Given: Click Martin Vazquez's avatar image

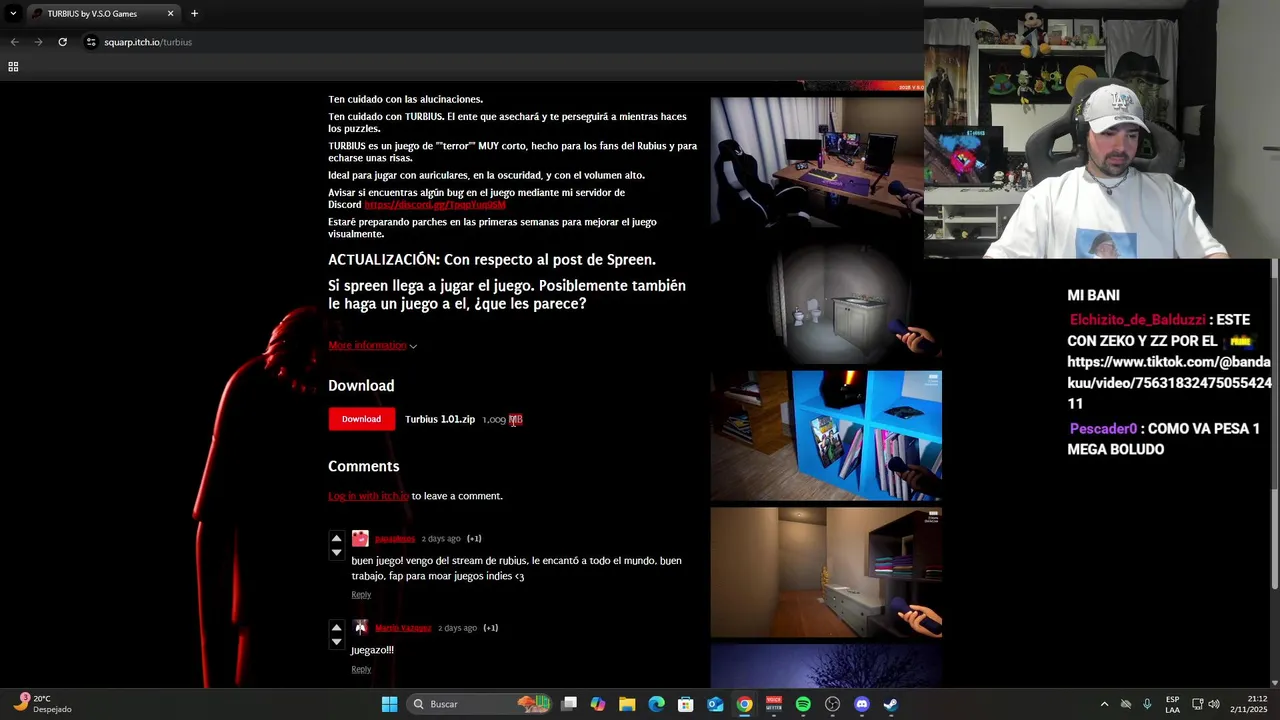Looking at the screenshot, I should [x=360, y=628].
